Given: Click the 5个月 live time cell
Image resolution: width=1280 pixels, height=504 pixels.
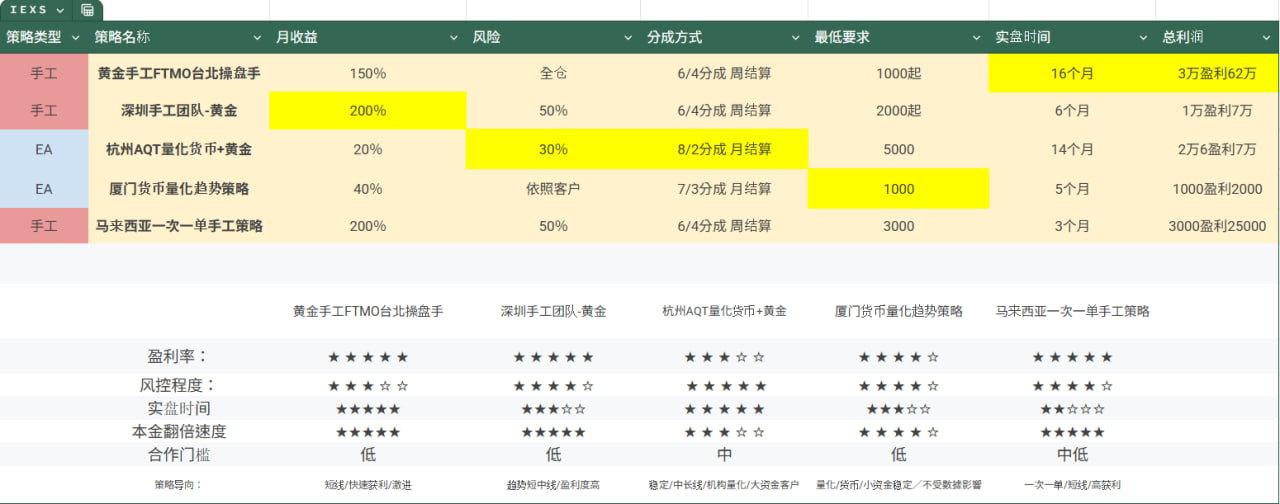Looking at the screenshot, I should tap(1072, 188).
